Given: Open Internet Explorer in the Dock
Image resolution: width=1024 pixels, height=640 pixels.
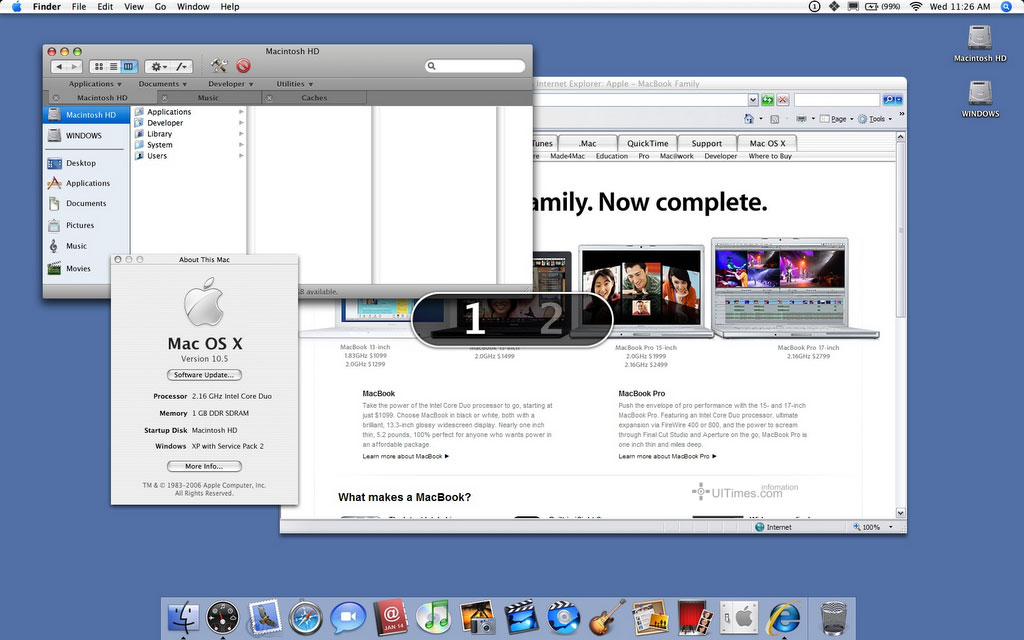Looking at the screenshot, I should click(782, 617).
